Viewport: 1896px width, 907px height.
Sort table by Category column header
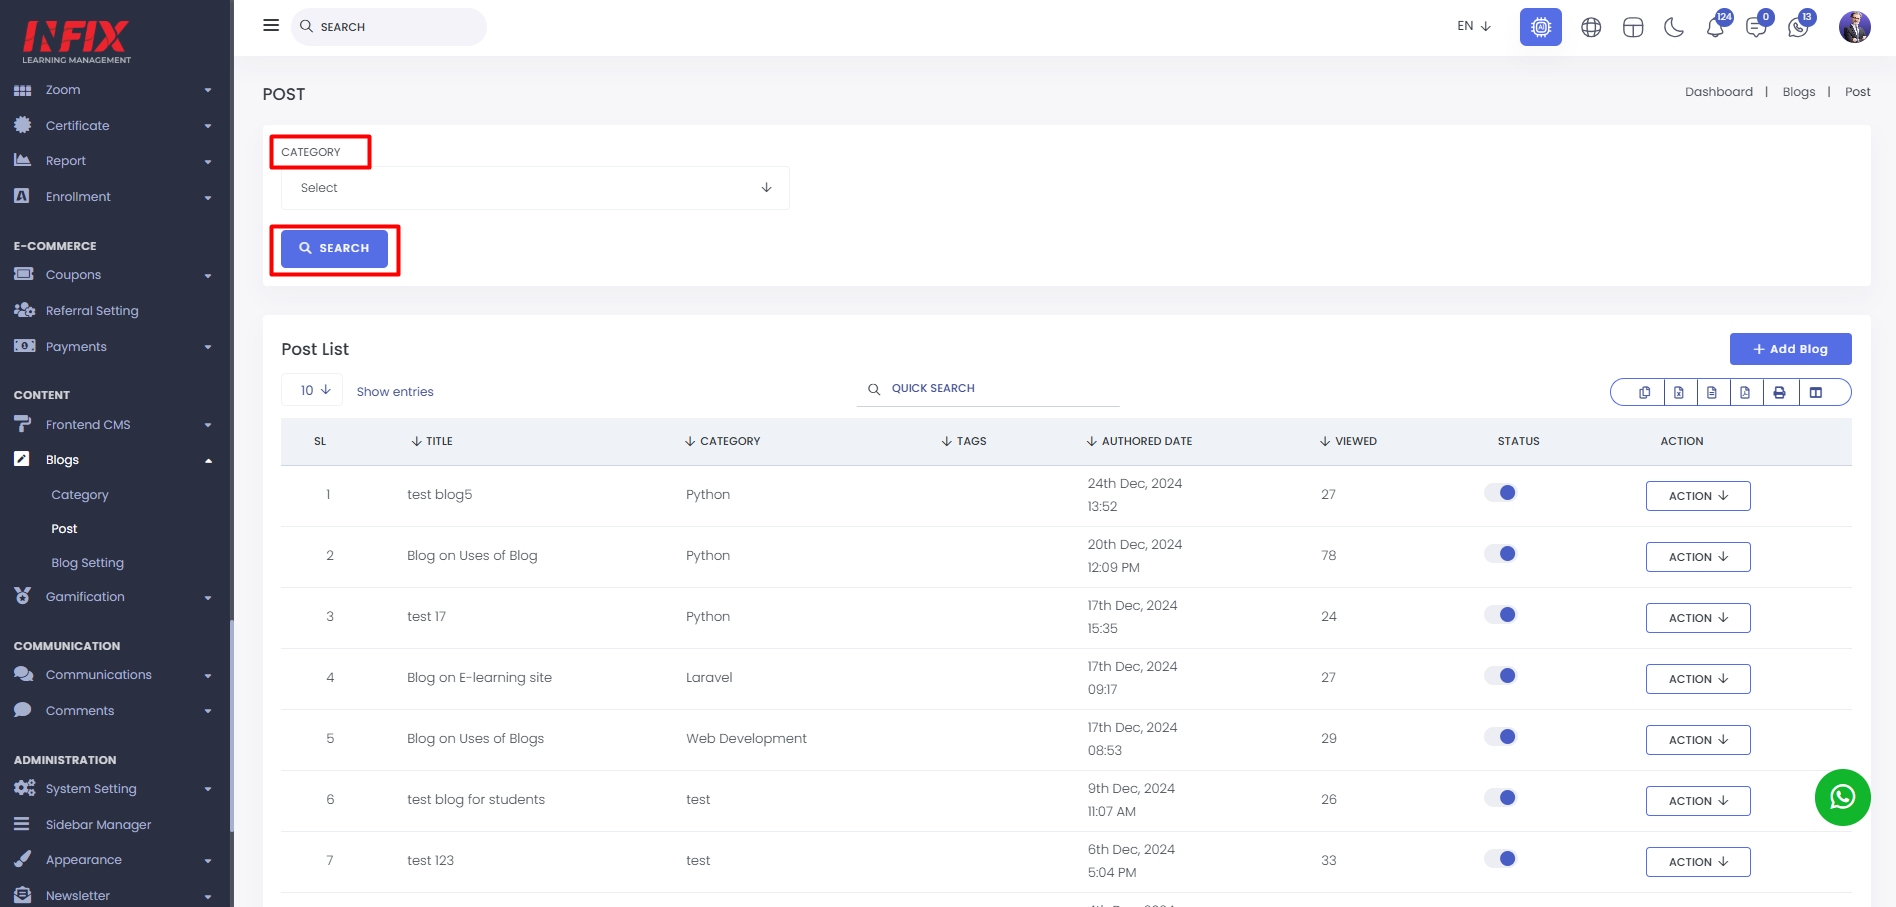point(722,441)
